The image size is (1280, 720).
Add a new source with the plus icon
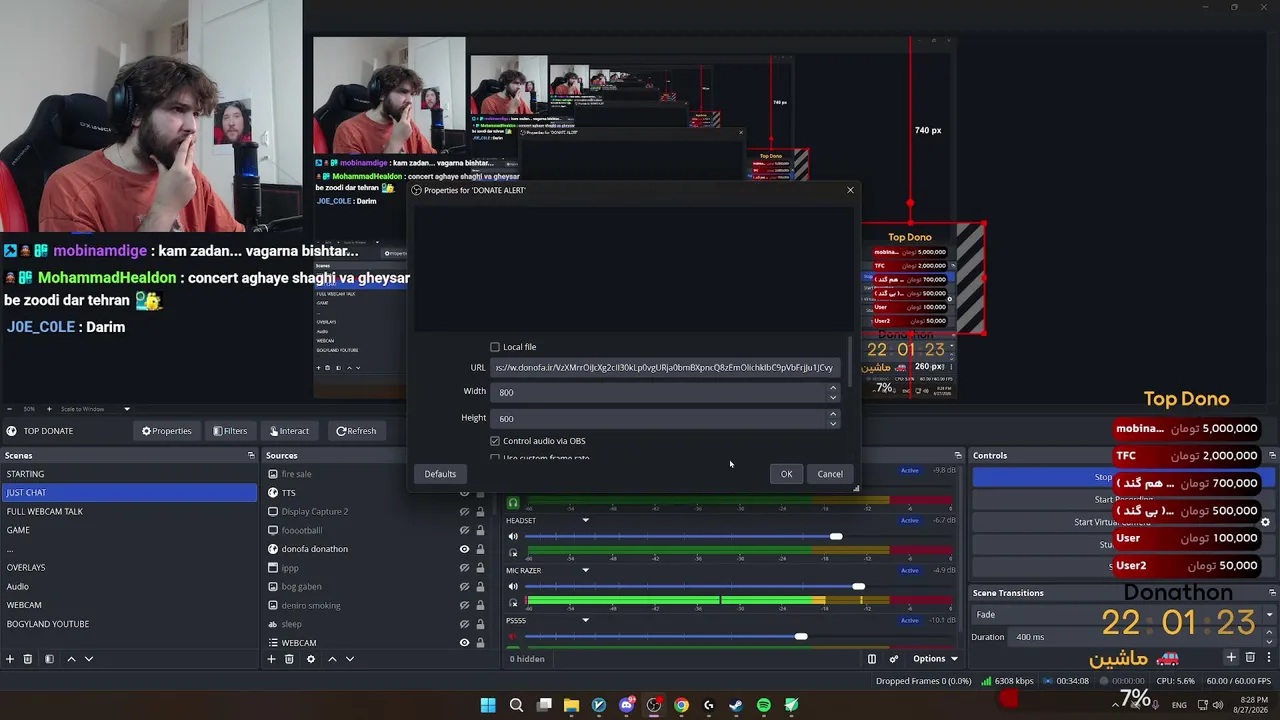pos(271,659)
